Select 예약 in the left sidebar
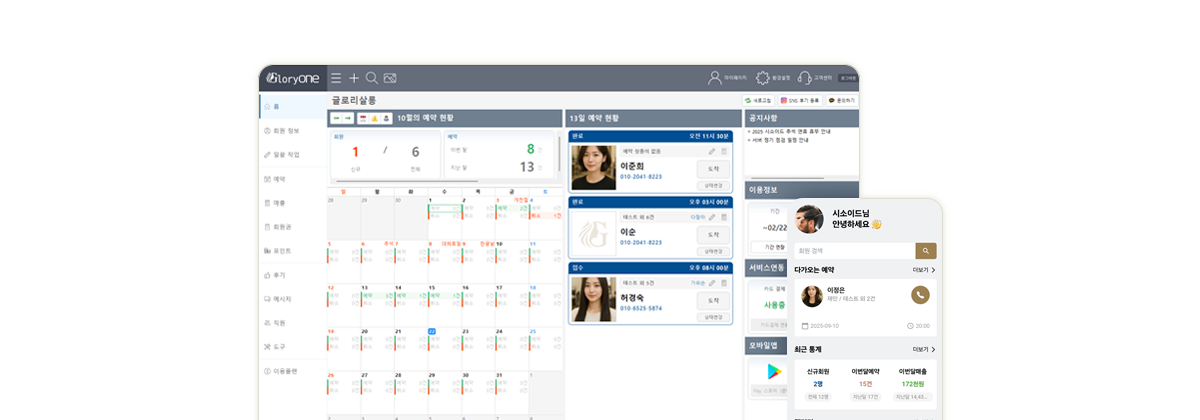This screenshot has height=420, width=1200. (x=279, y=179)
